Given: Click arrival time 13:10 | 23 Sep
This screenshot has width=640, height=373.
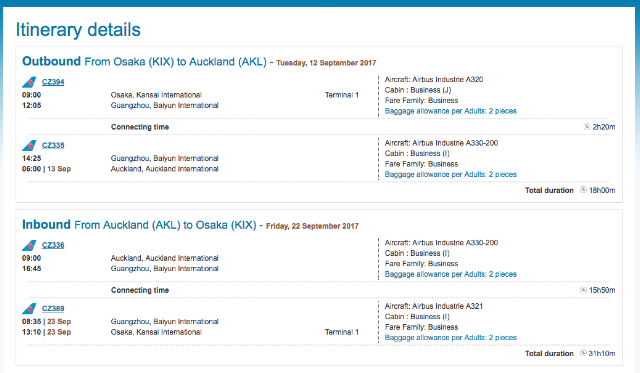Looking at the screenshot, I should [47, 332].
